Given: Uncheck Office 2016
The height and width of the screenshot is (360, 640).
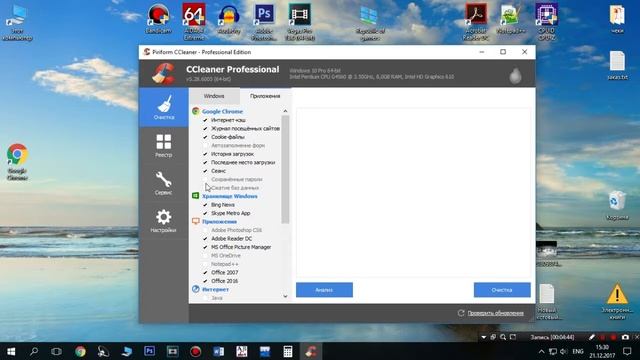Looking at the screenshot, I should coord(205,281).
